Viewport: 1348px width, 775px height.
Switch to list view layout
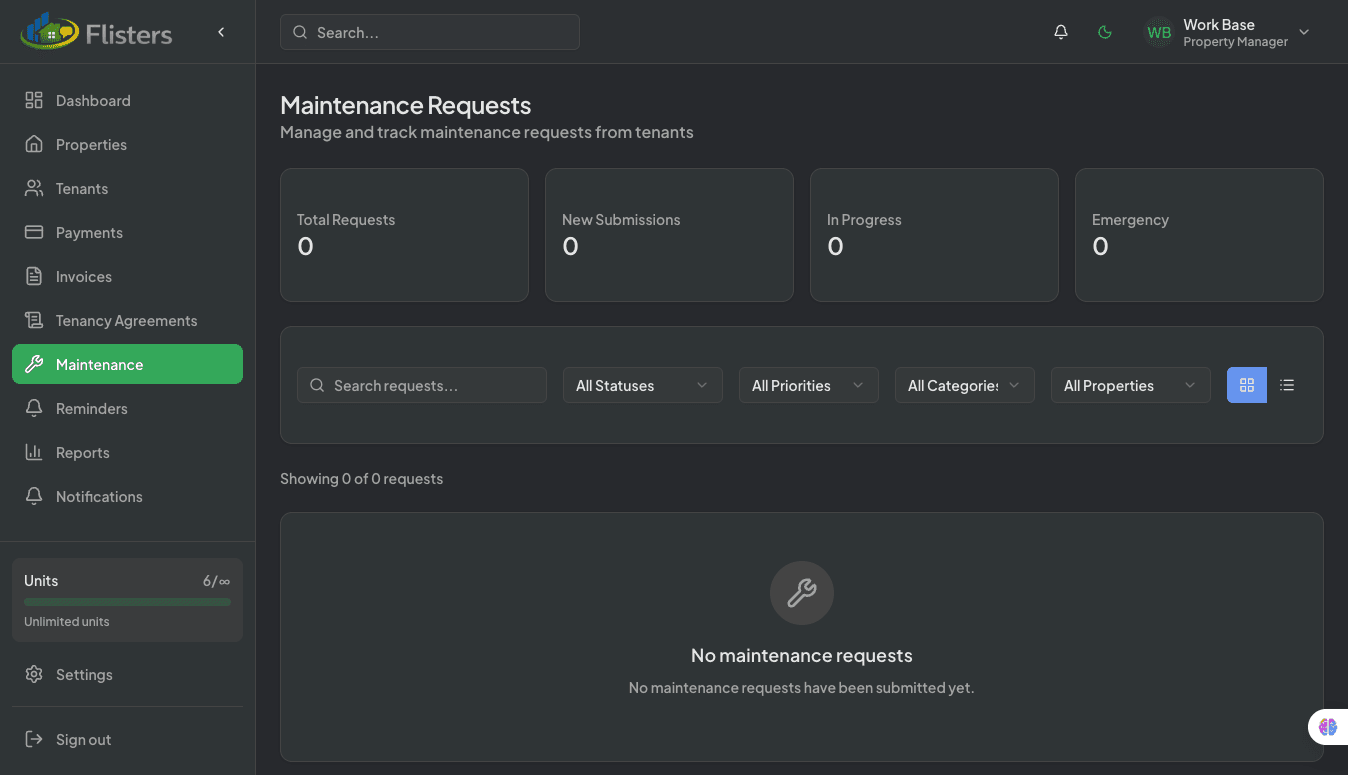click(1287, 385)
